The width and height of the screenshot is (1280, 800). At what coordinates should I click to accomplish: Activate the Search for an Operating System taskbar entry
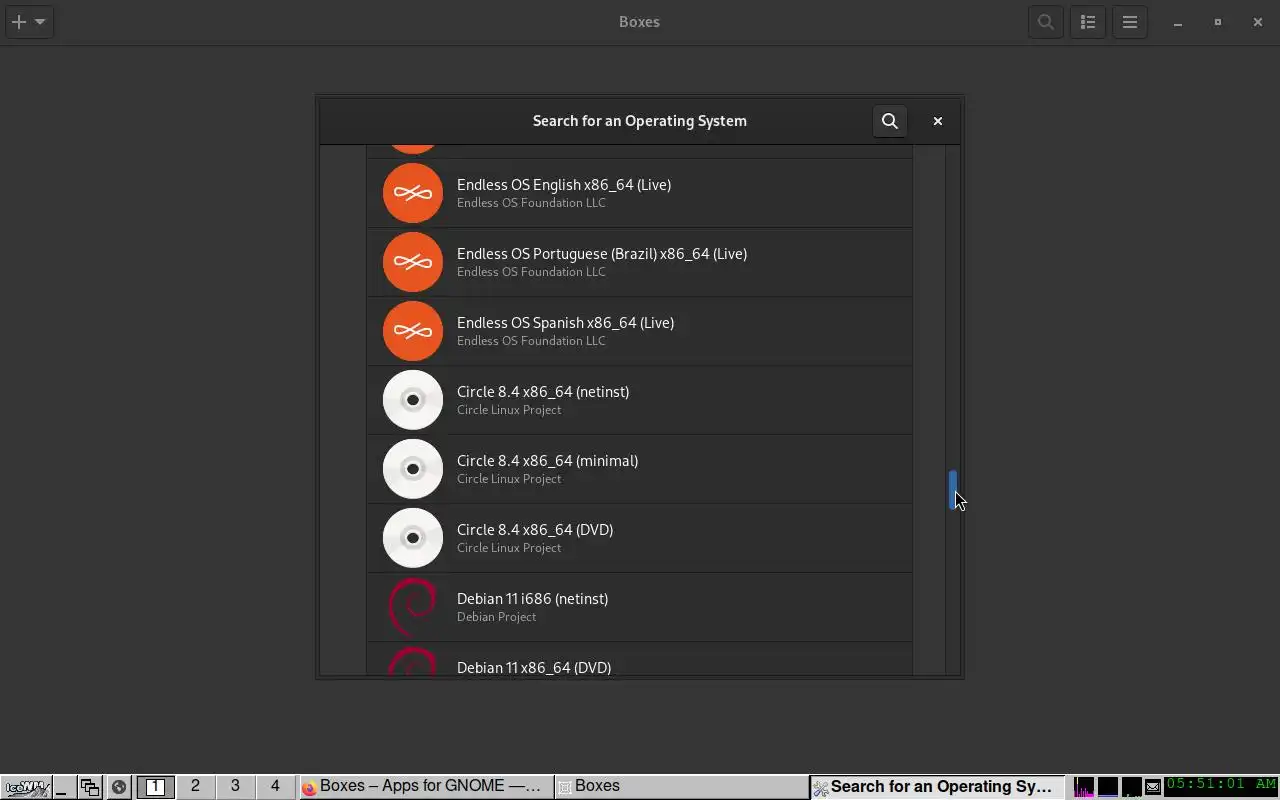click(936, 787)
